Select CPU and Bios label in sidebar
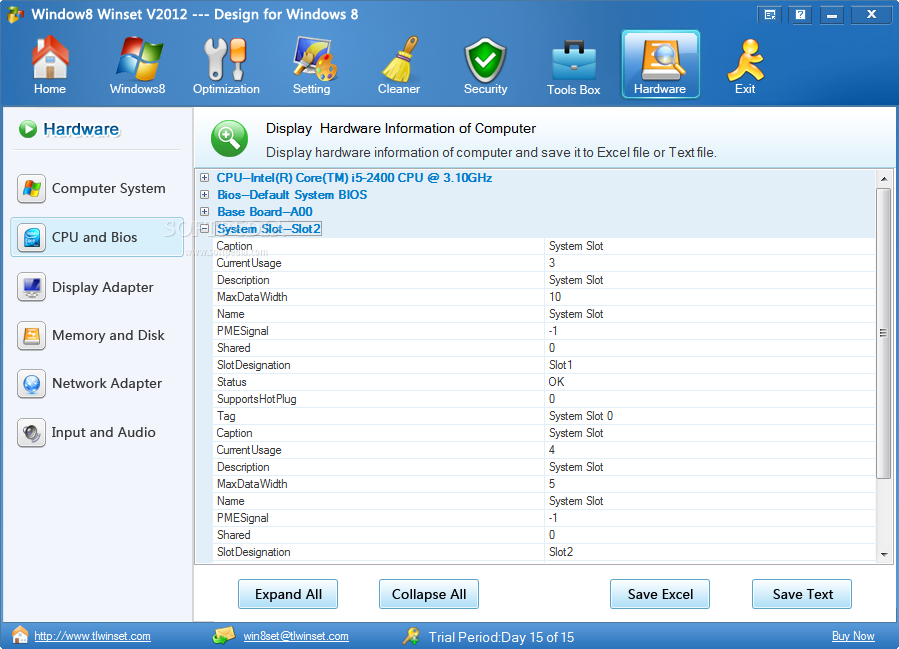Viewport: 899px width, 649px height. click(95, 237)
